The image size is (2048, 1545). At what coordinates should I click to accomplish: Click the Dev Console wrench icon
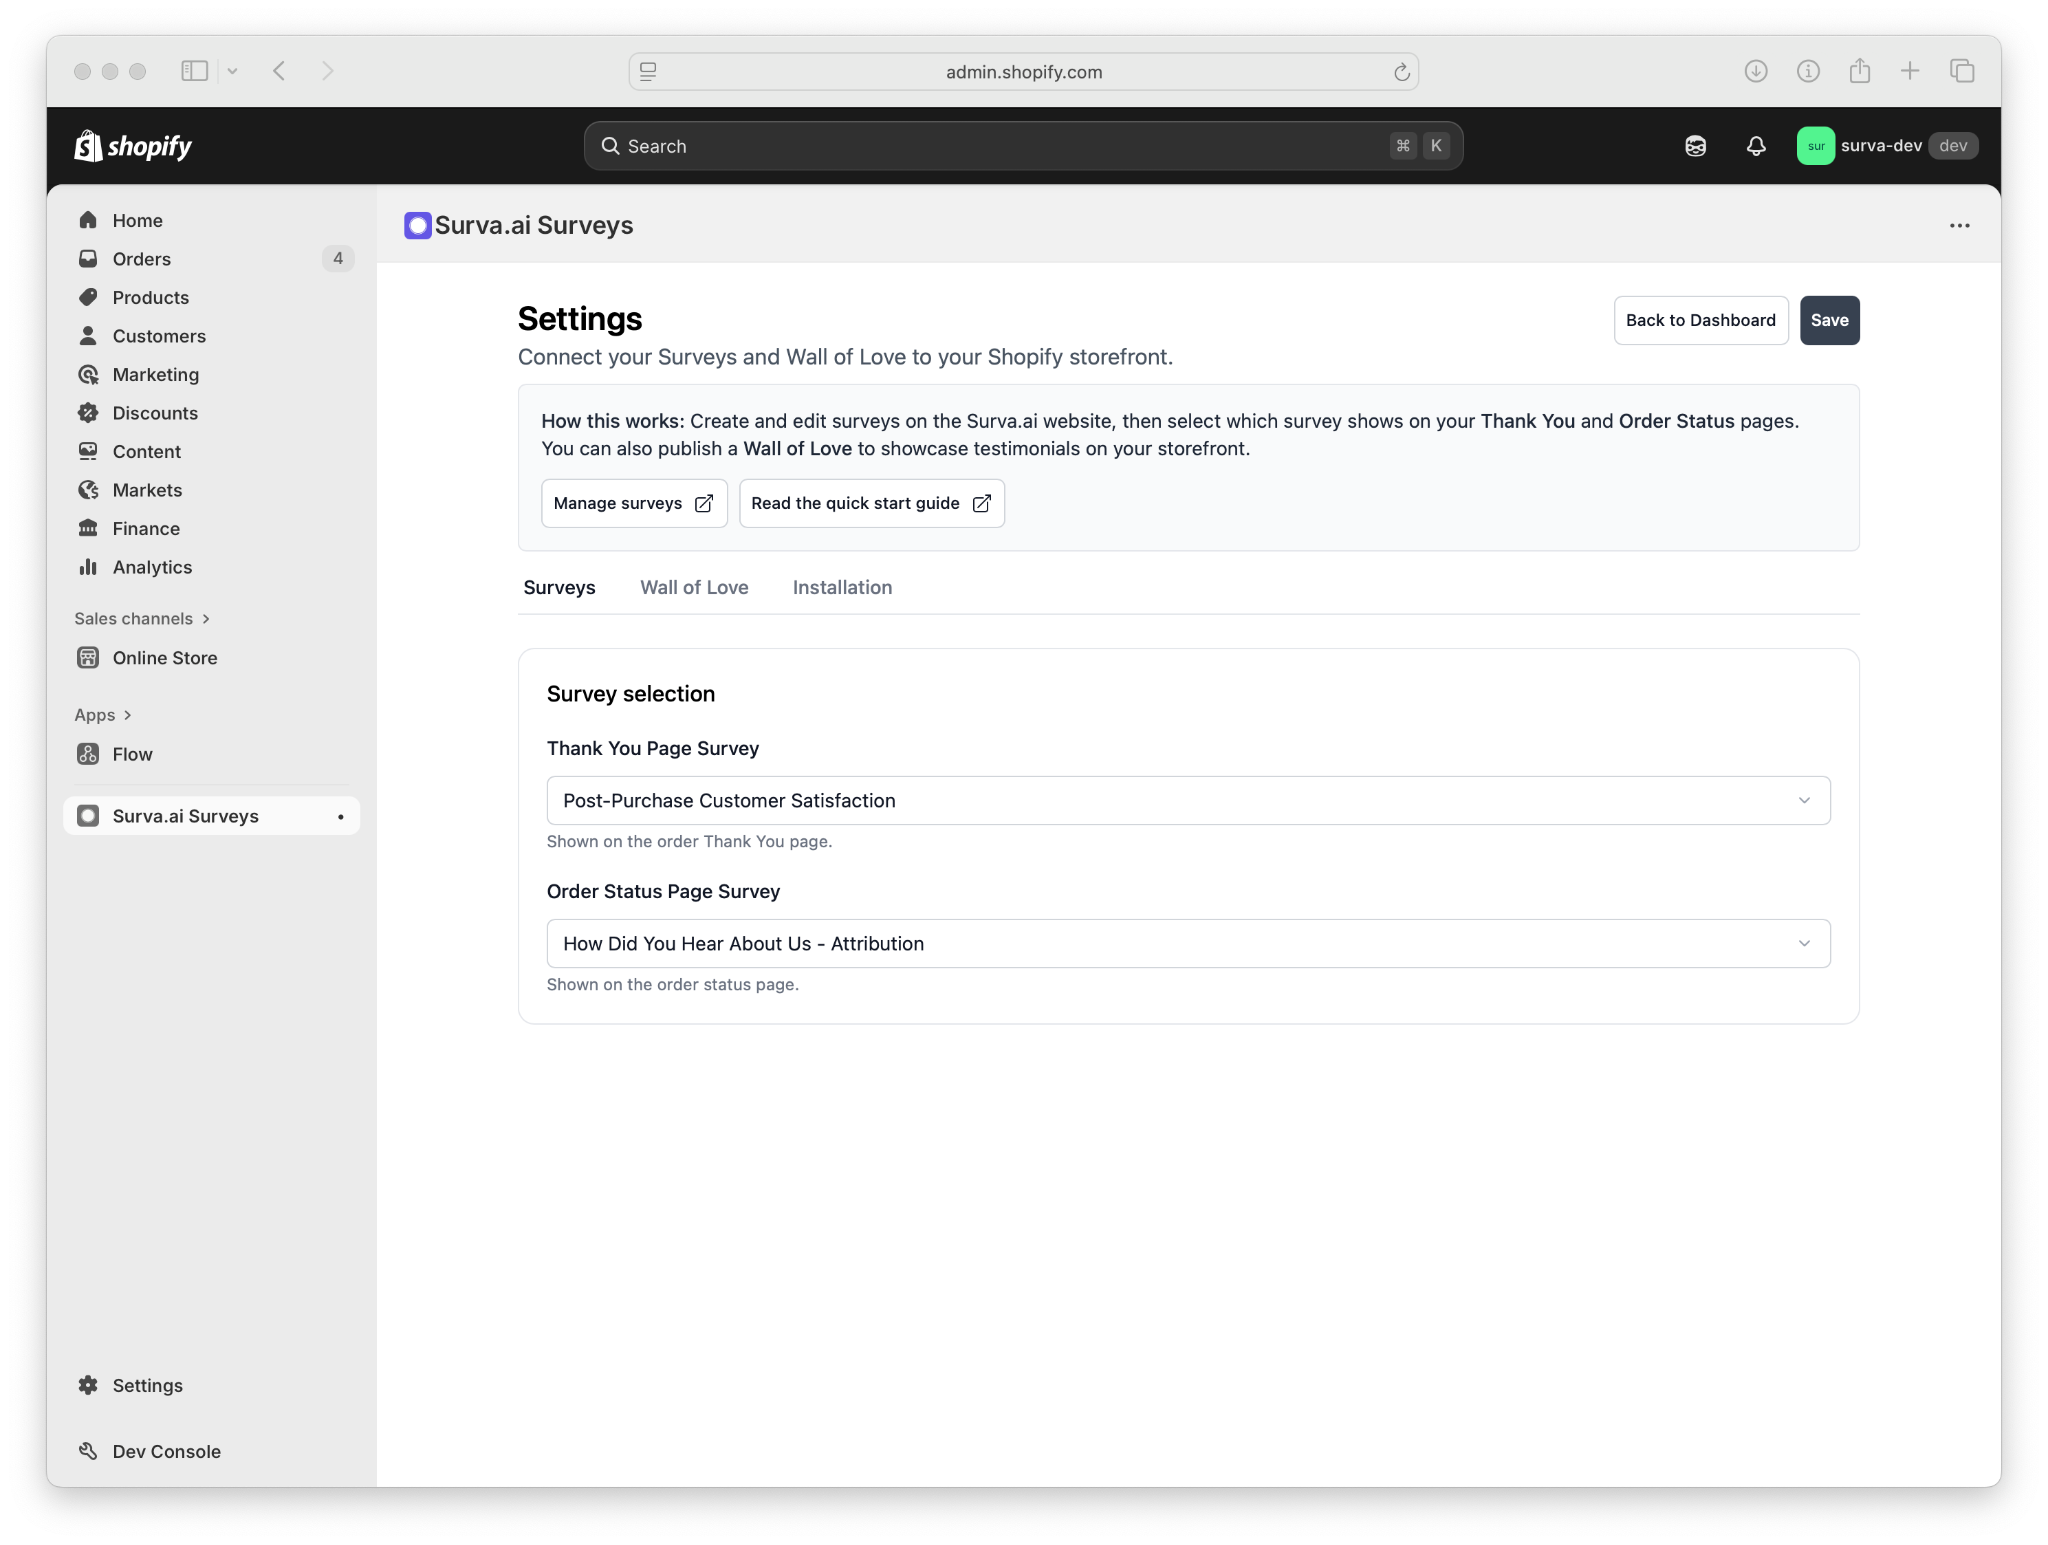88,1451
